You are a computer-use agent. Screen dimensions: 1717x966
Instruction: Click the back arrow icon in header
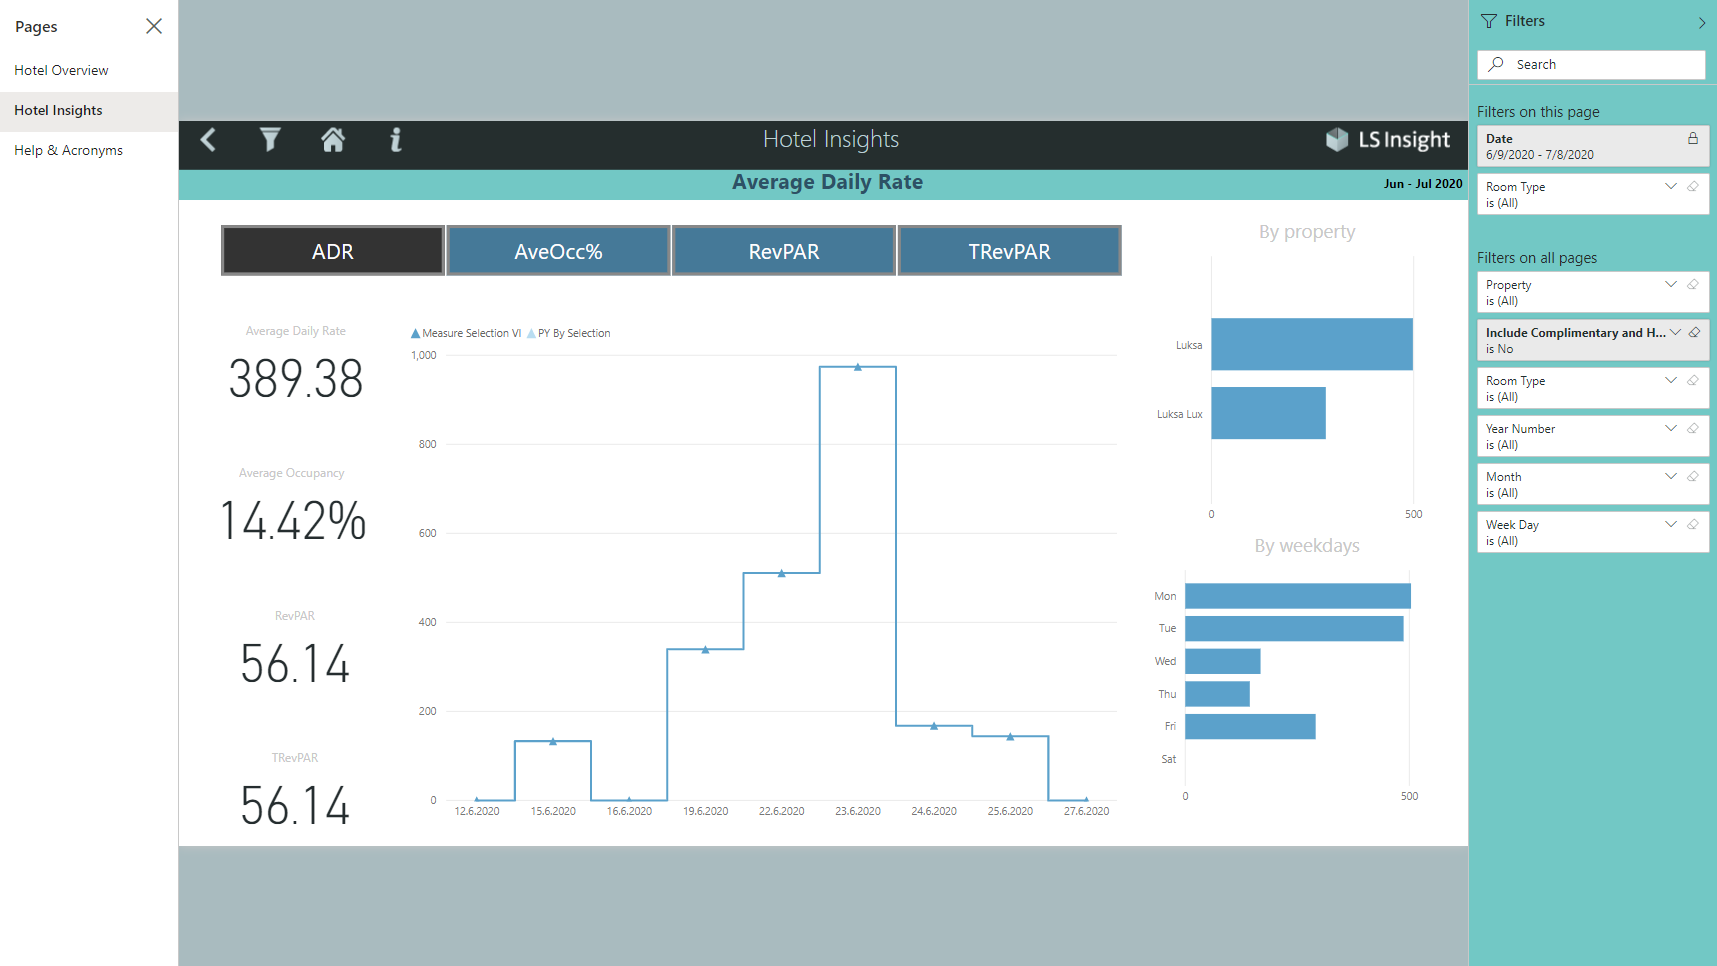click(x=208, y=140)
